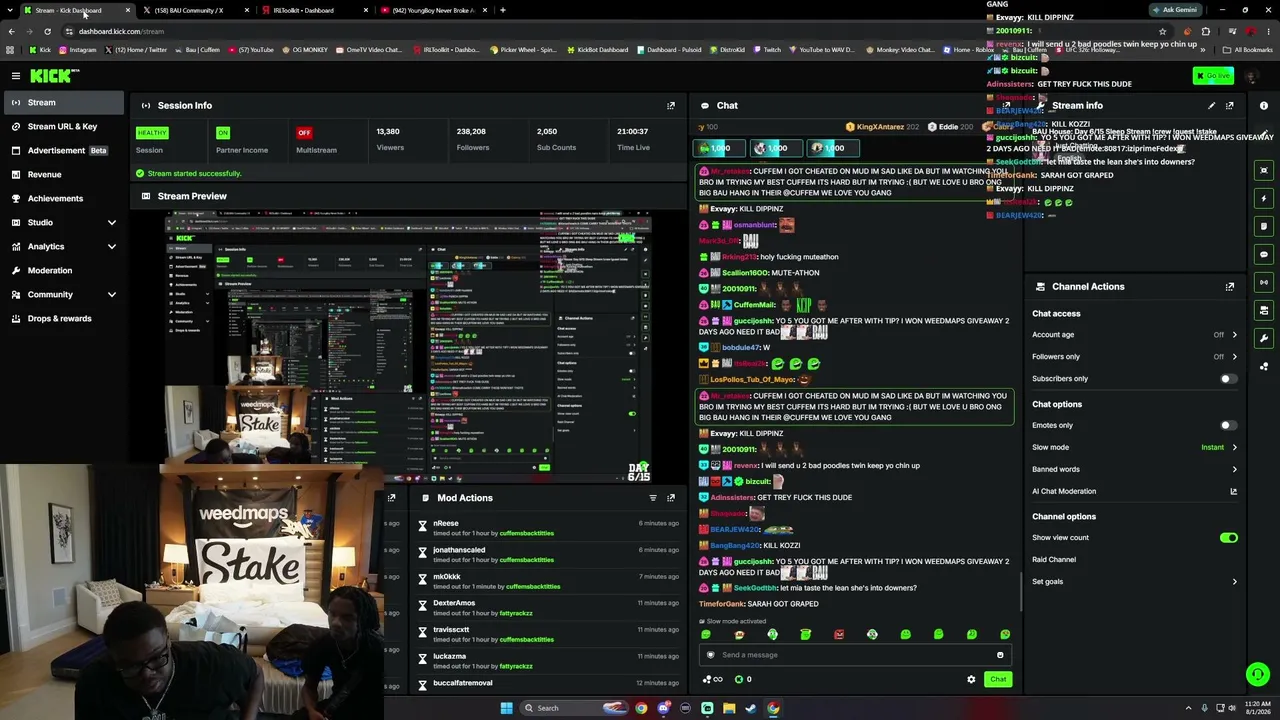Open the Kick hamburger sidebar menu
Image resolution: width=1280 pixels, height=720 pixels.
click(16, 76)
